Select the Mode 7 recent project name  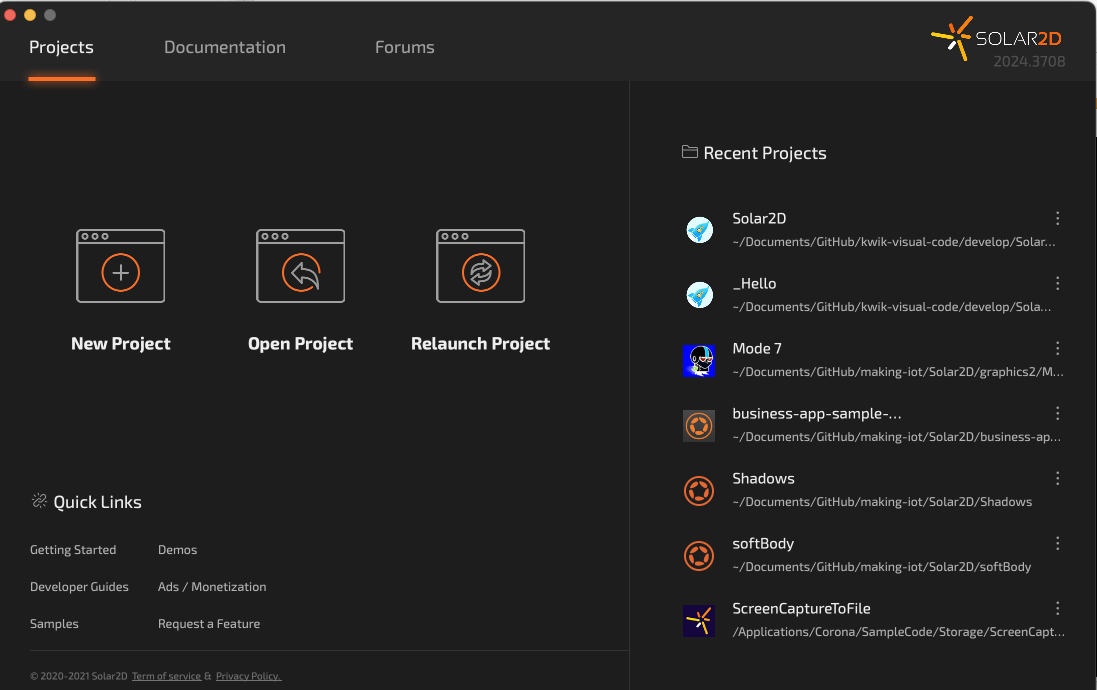point(757,348)
